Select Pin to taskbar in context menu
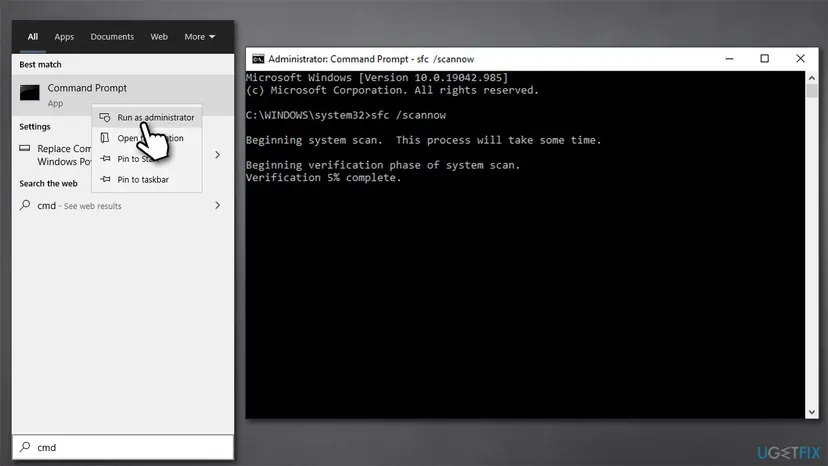 click(147, 179)
